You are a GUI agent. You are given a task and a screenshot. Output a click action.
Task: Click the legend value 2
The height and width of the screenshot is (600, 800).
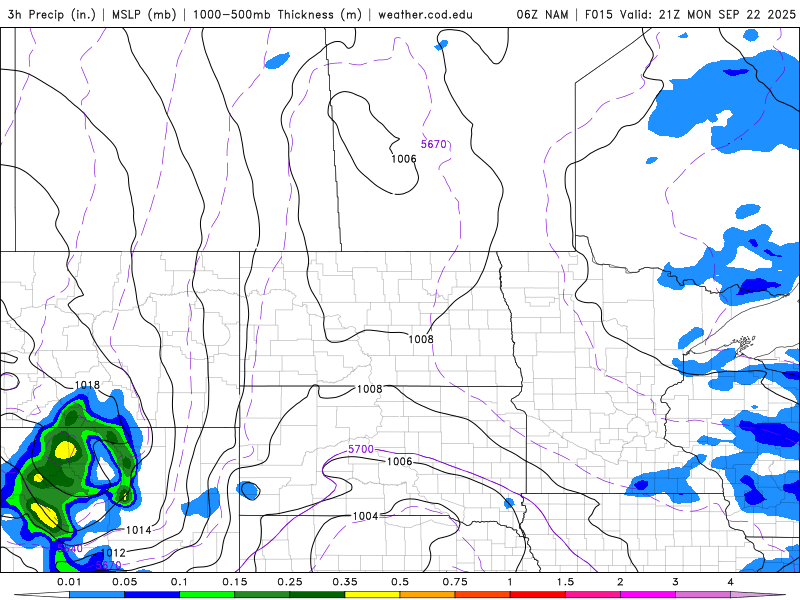(620, 582)
